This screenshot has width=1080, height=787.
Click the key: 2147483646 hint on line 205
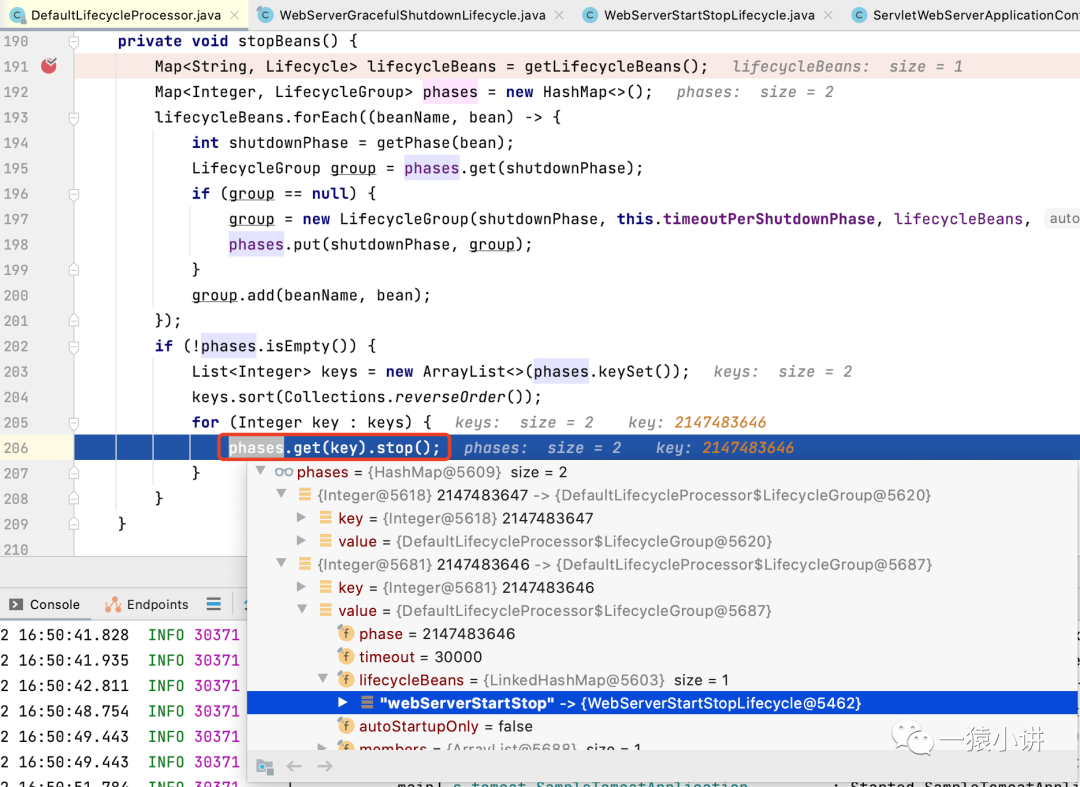[x=697, y=423]
